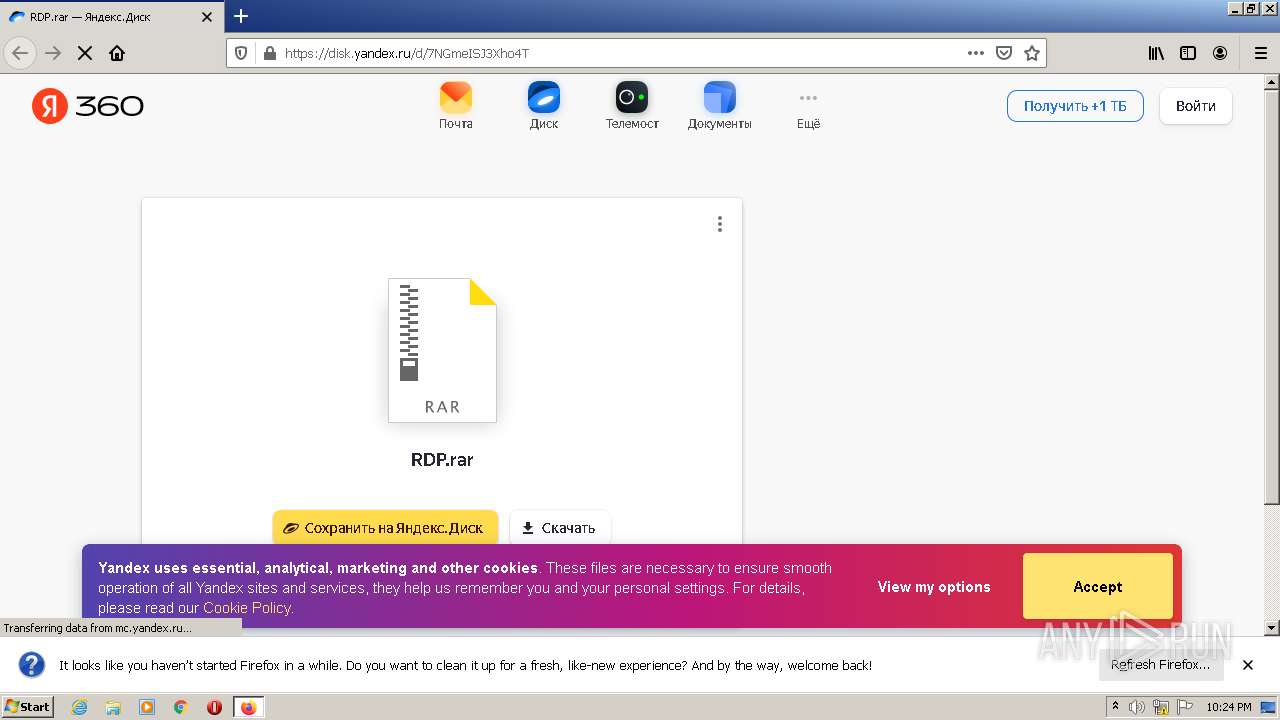Launch Internet Explorer from the taskbar
This screenshot has height=720, width=1280.
pyautogui.click(x=80, y=707)
